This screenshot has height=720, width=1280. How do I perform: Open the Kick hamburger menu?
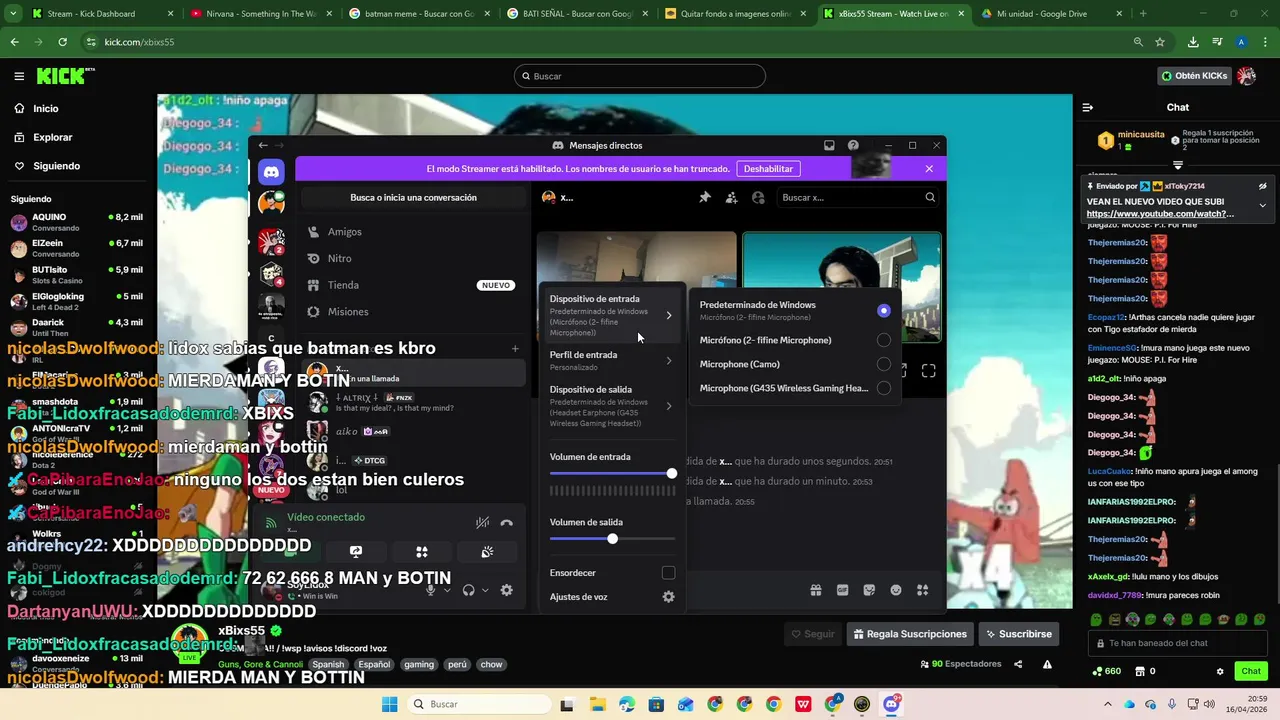[x=19, y=76]
